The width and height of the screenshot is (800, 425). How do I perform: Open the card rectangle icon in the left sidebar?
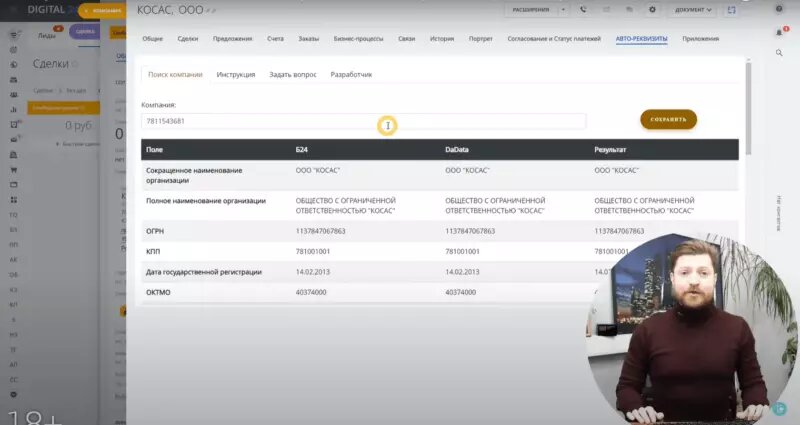click(x=14, y=184)
